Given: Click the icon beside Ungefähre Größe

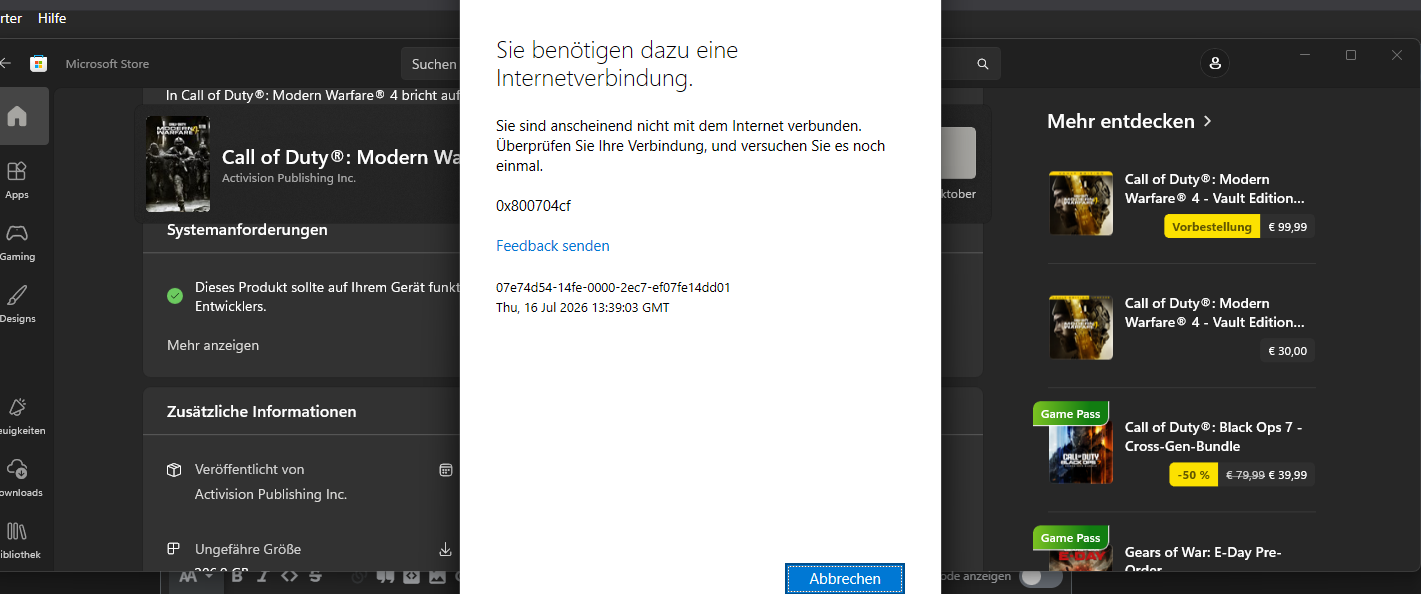Looking at the screenshot, I should [x=174, y=549].
